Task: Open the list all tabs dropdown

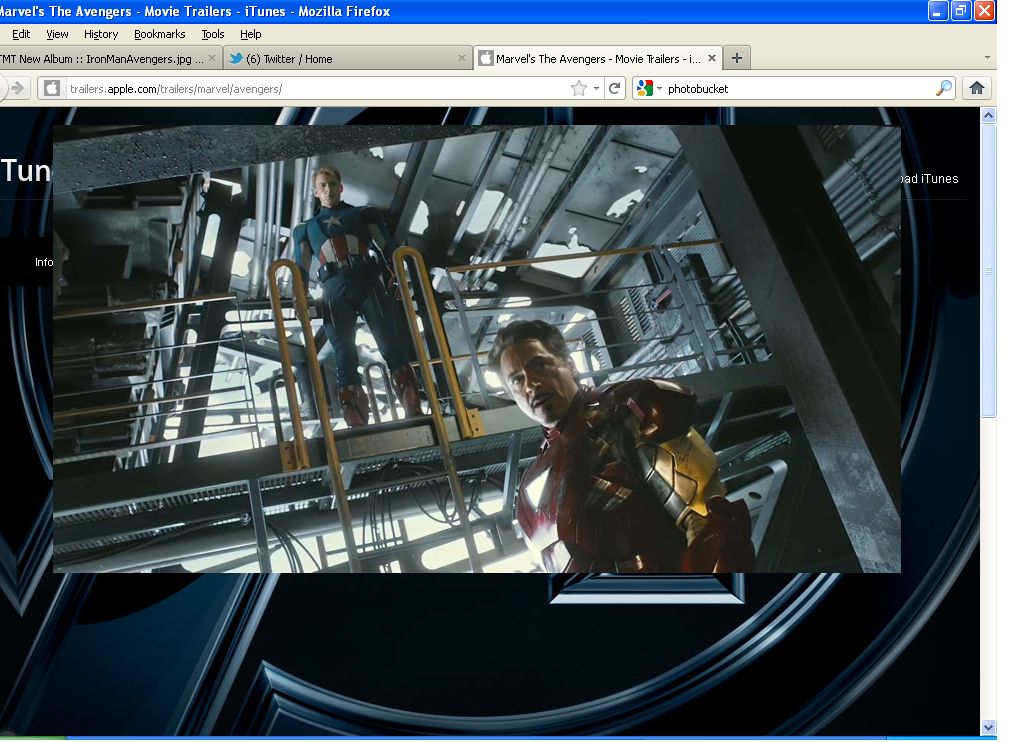Action: click(987, 58)
